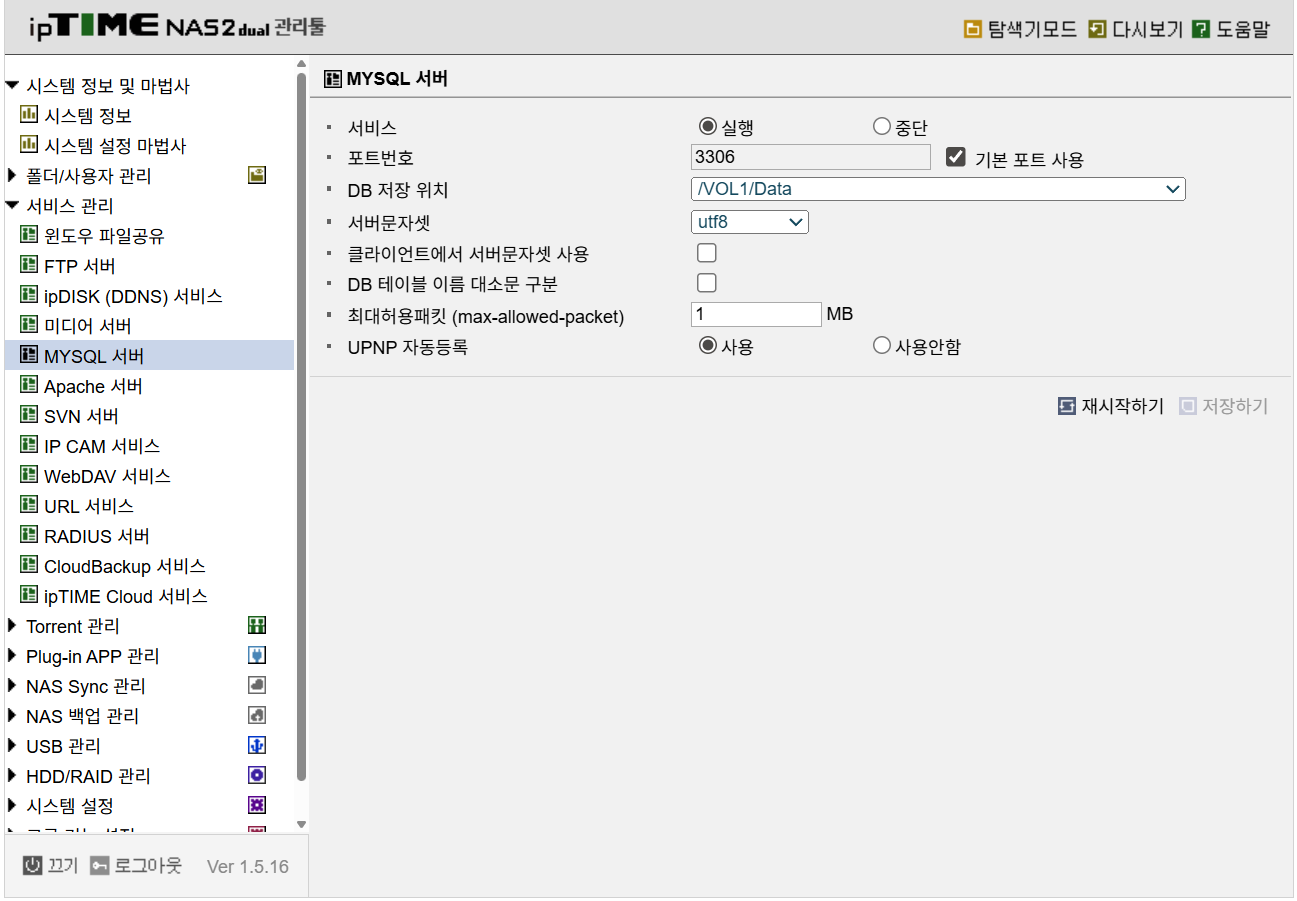The height and width of the screenshot is (901, 1297).
Task: Open the Torrent 관리 icon beside the label
Action: click(x=256, y=625)
